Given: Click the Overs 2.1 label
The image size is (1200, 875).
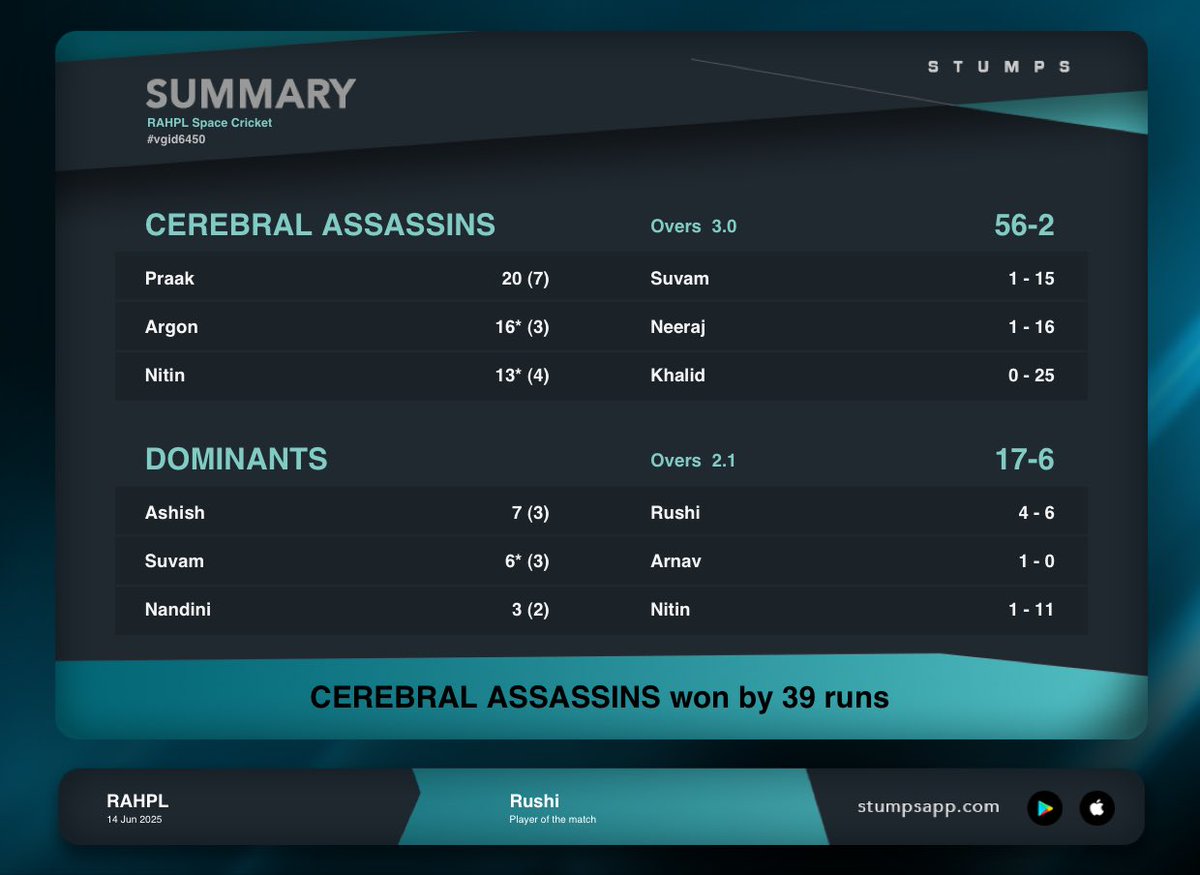Looking at the screenshot, I should (x=692, y=460).
